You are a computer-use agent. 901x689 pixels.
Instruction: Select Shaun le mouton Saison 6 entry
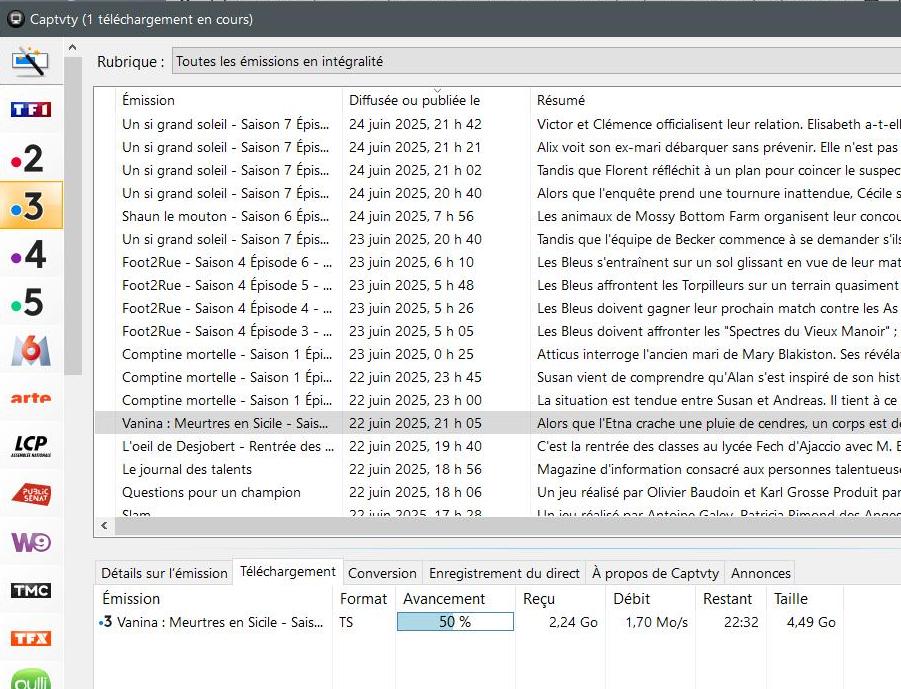pos(226,216)
